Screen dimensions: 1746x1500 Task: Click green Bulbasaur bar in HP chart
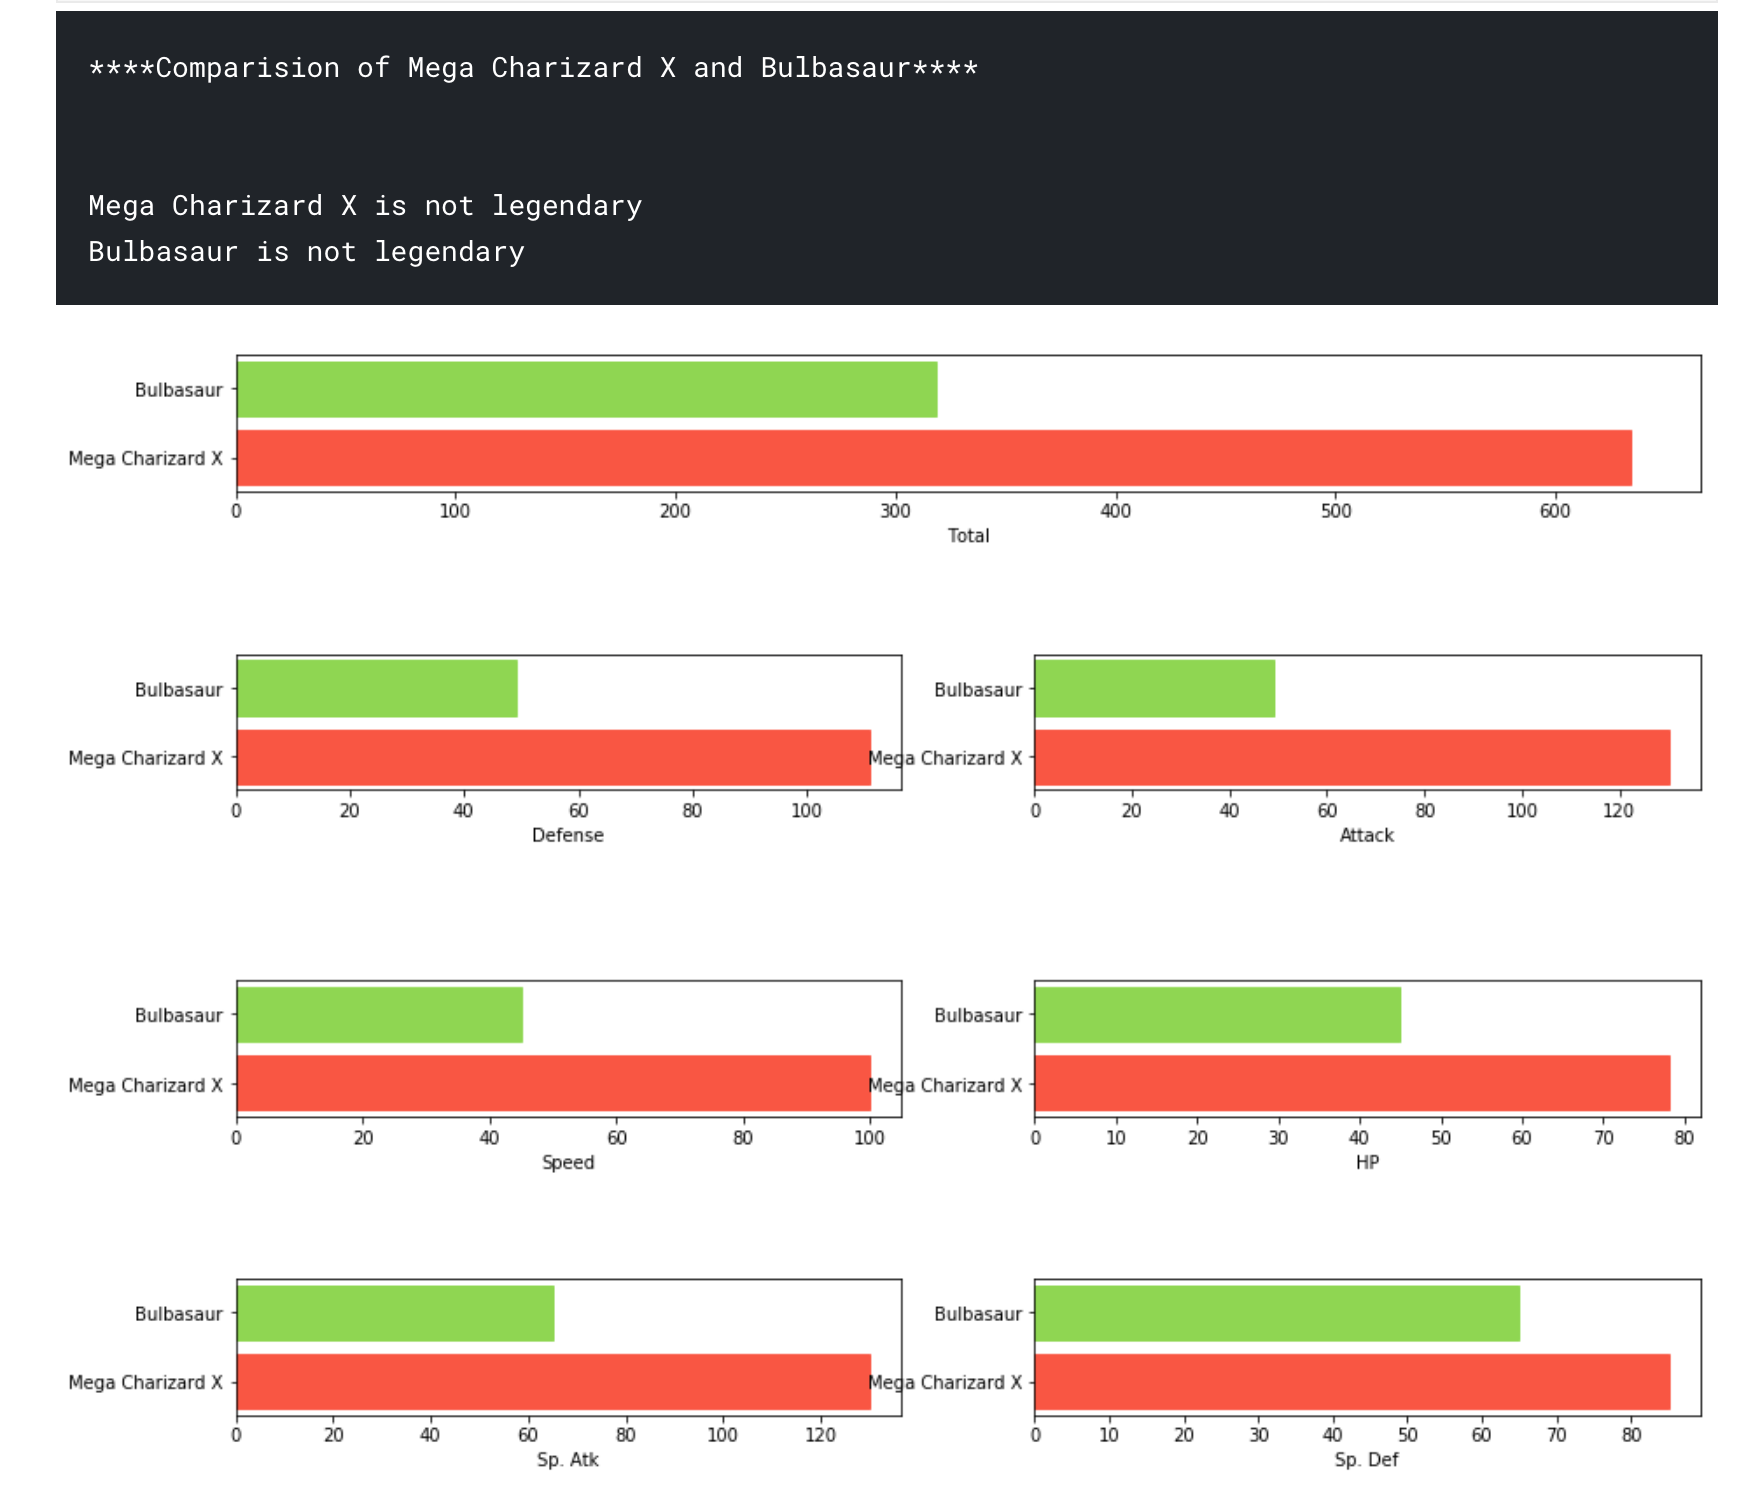1218,1015
